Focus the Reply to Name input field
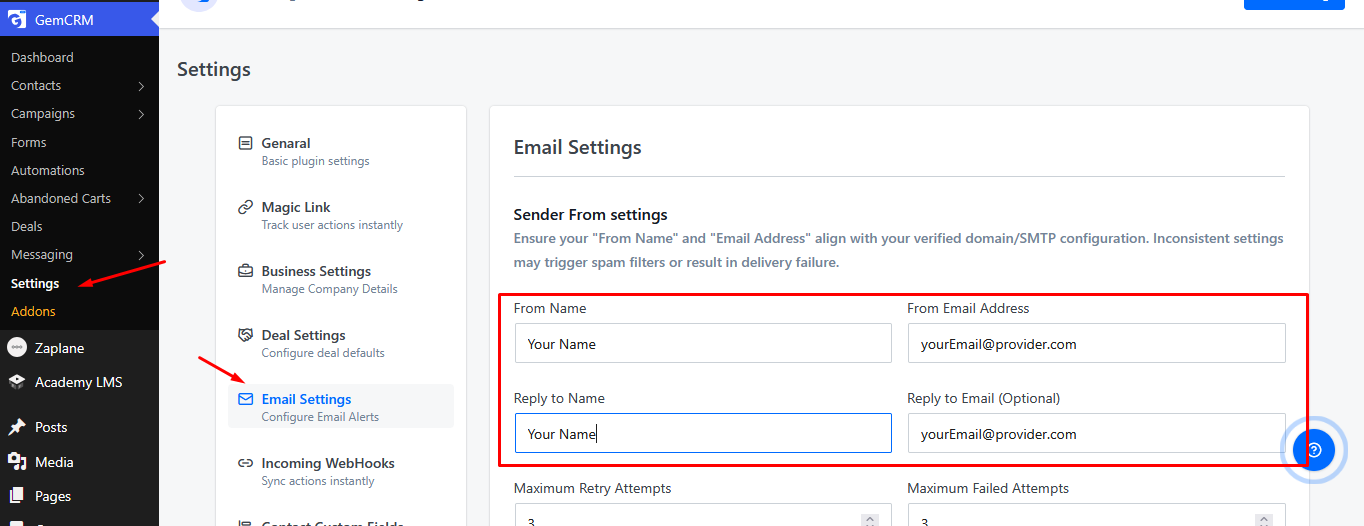This screenshot has width=1364, height=526. 703,433
